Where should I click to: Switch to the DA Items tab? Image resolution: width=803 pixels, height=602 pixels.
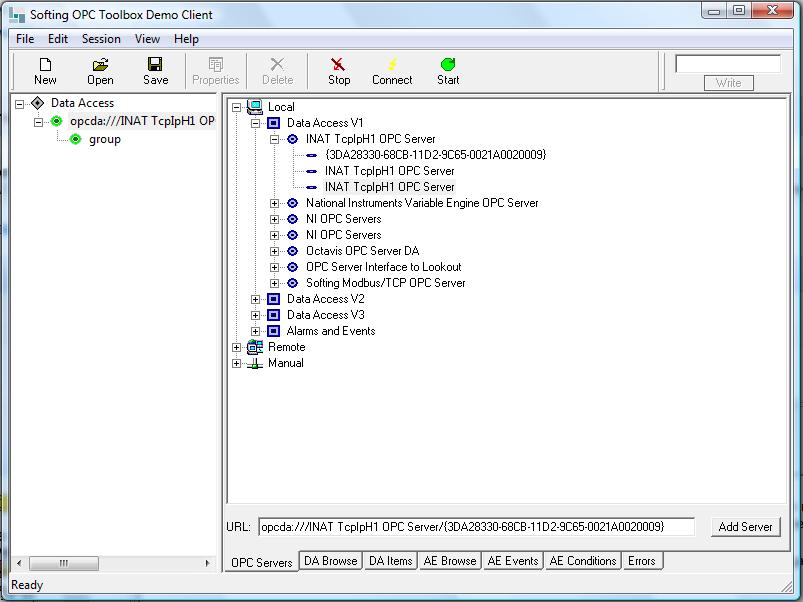(390, 561)
